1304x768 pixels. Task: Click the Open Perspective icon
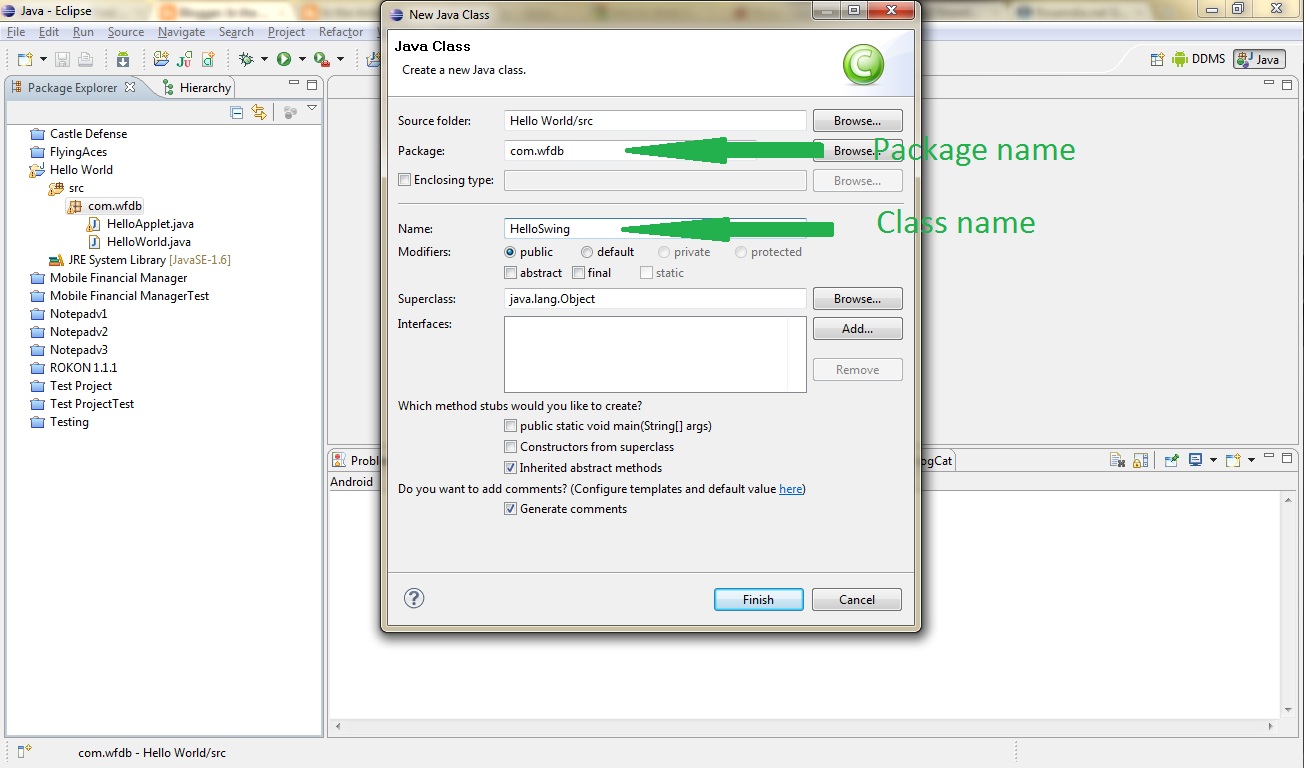(1157, 59)
